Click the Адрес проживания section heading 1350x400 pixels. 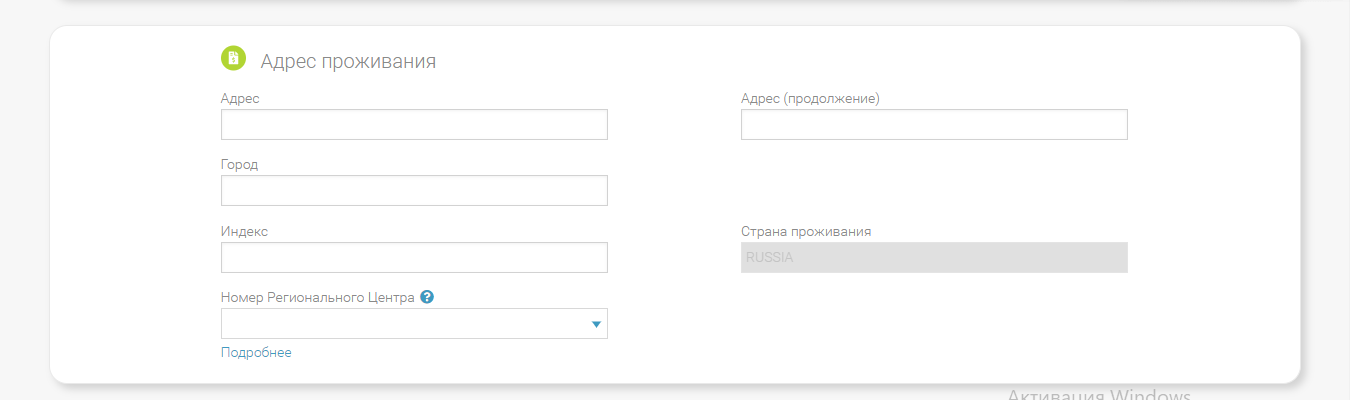click(348, 61)
